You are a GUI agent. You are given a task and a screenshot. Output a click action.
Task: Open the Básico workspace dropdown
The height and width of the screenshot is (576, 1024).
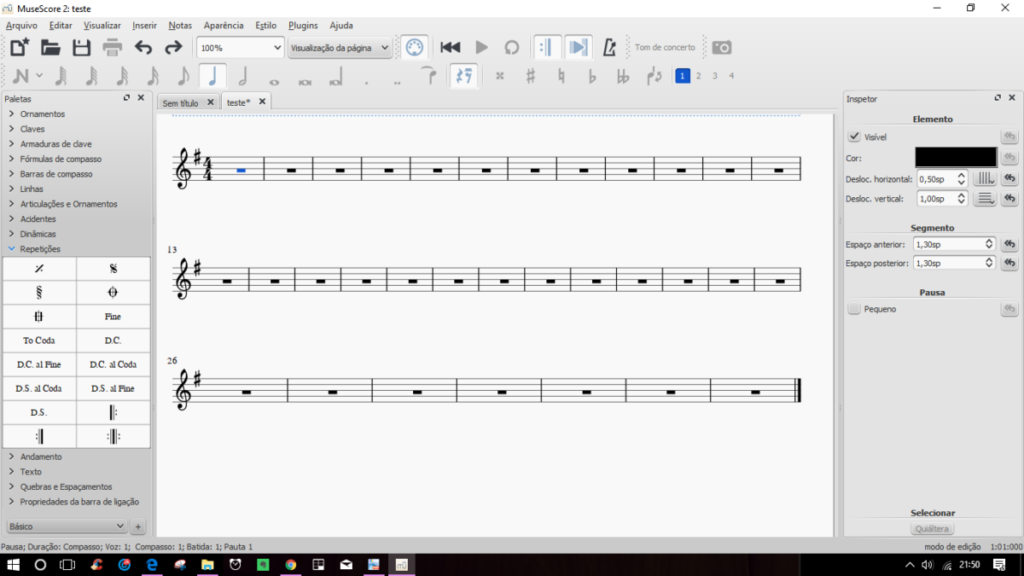pyautogui.click(x=66, y=526)
